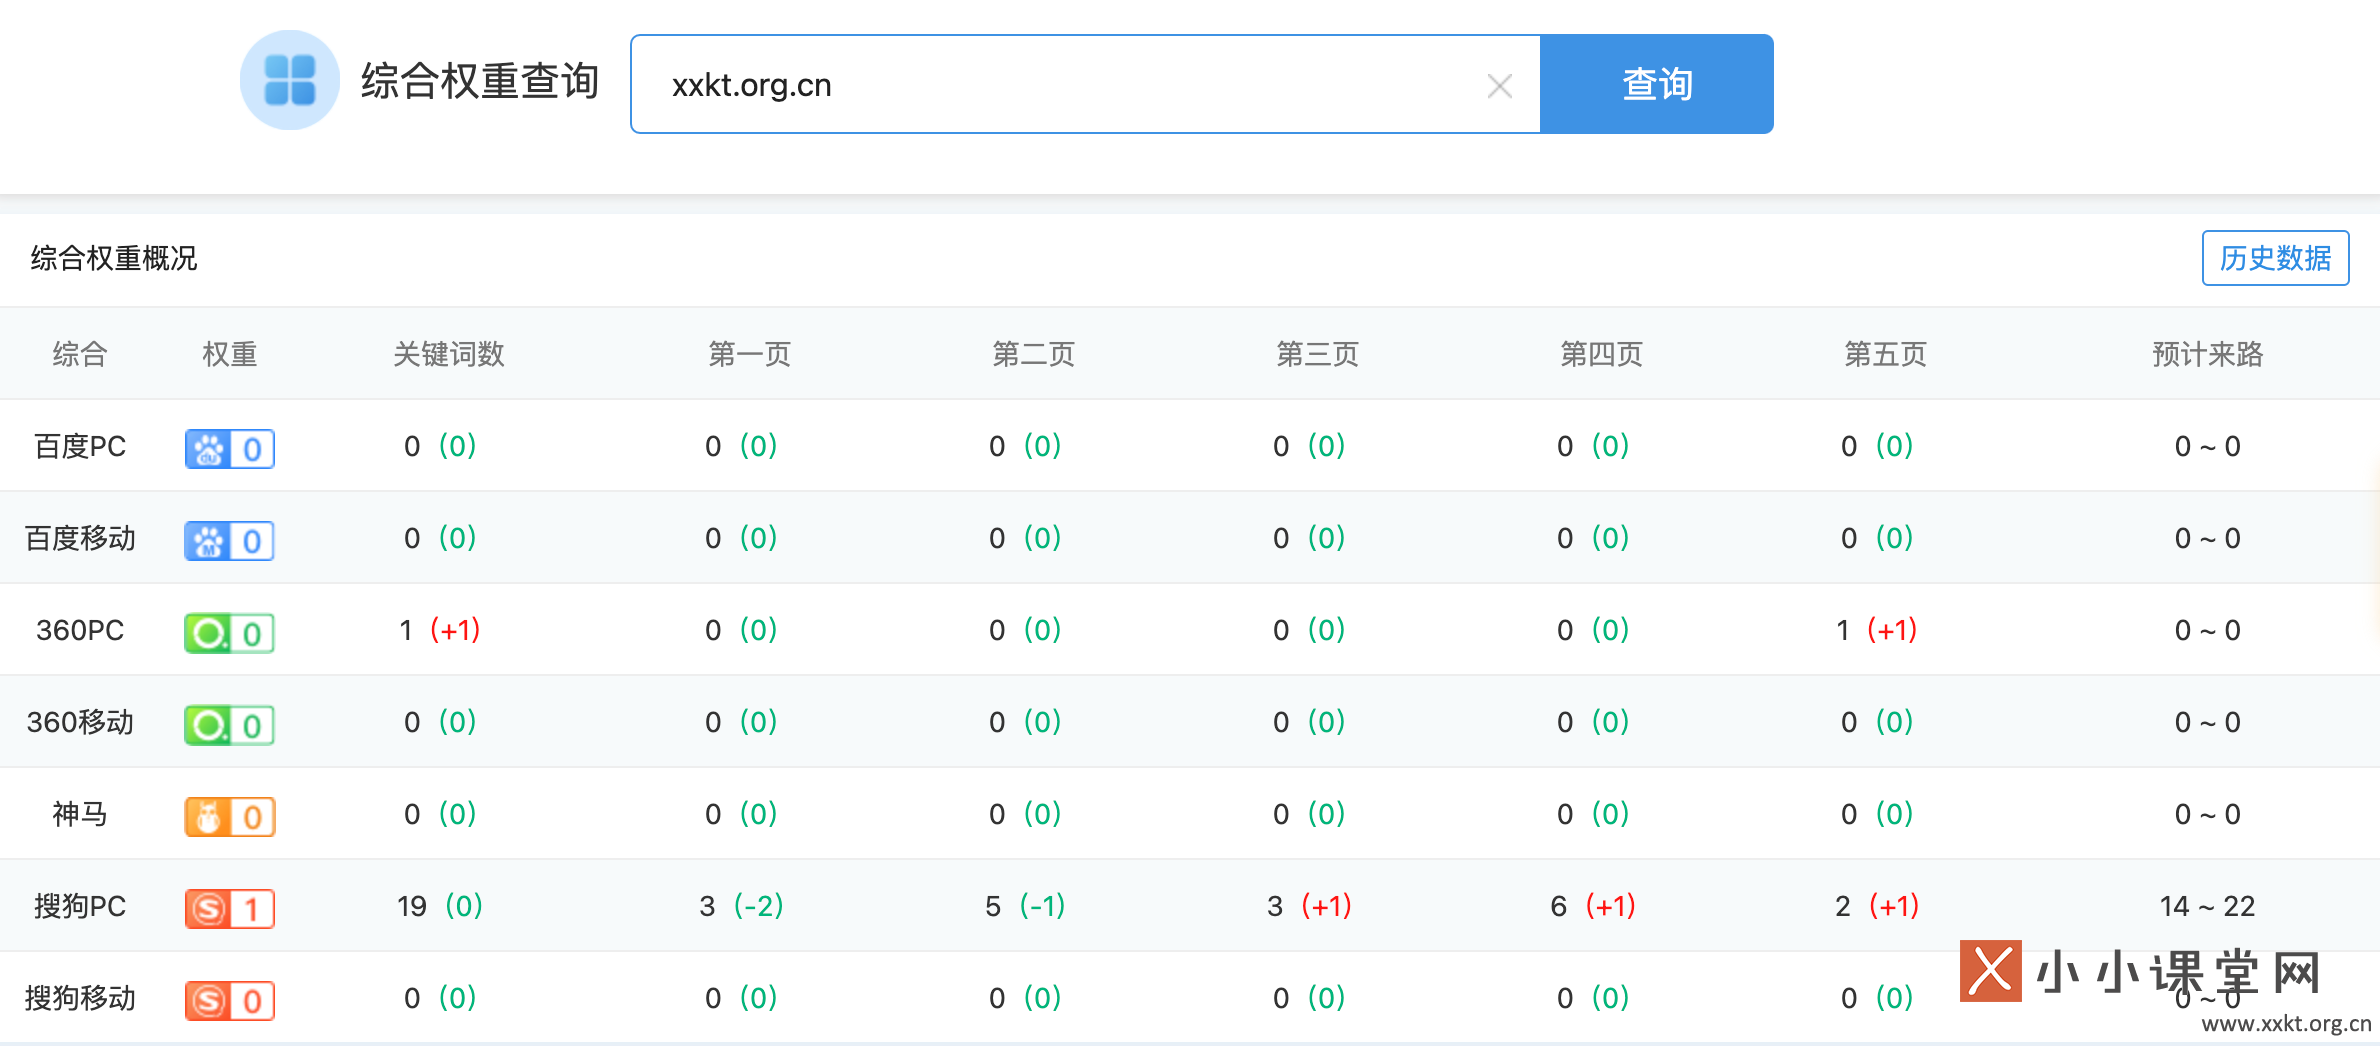
Task: Click the 第一页 column header
Action: 750,354
